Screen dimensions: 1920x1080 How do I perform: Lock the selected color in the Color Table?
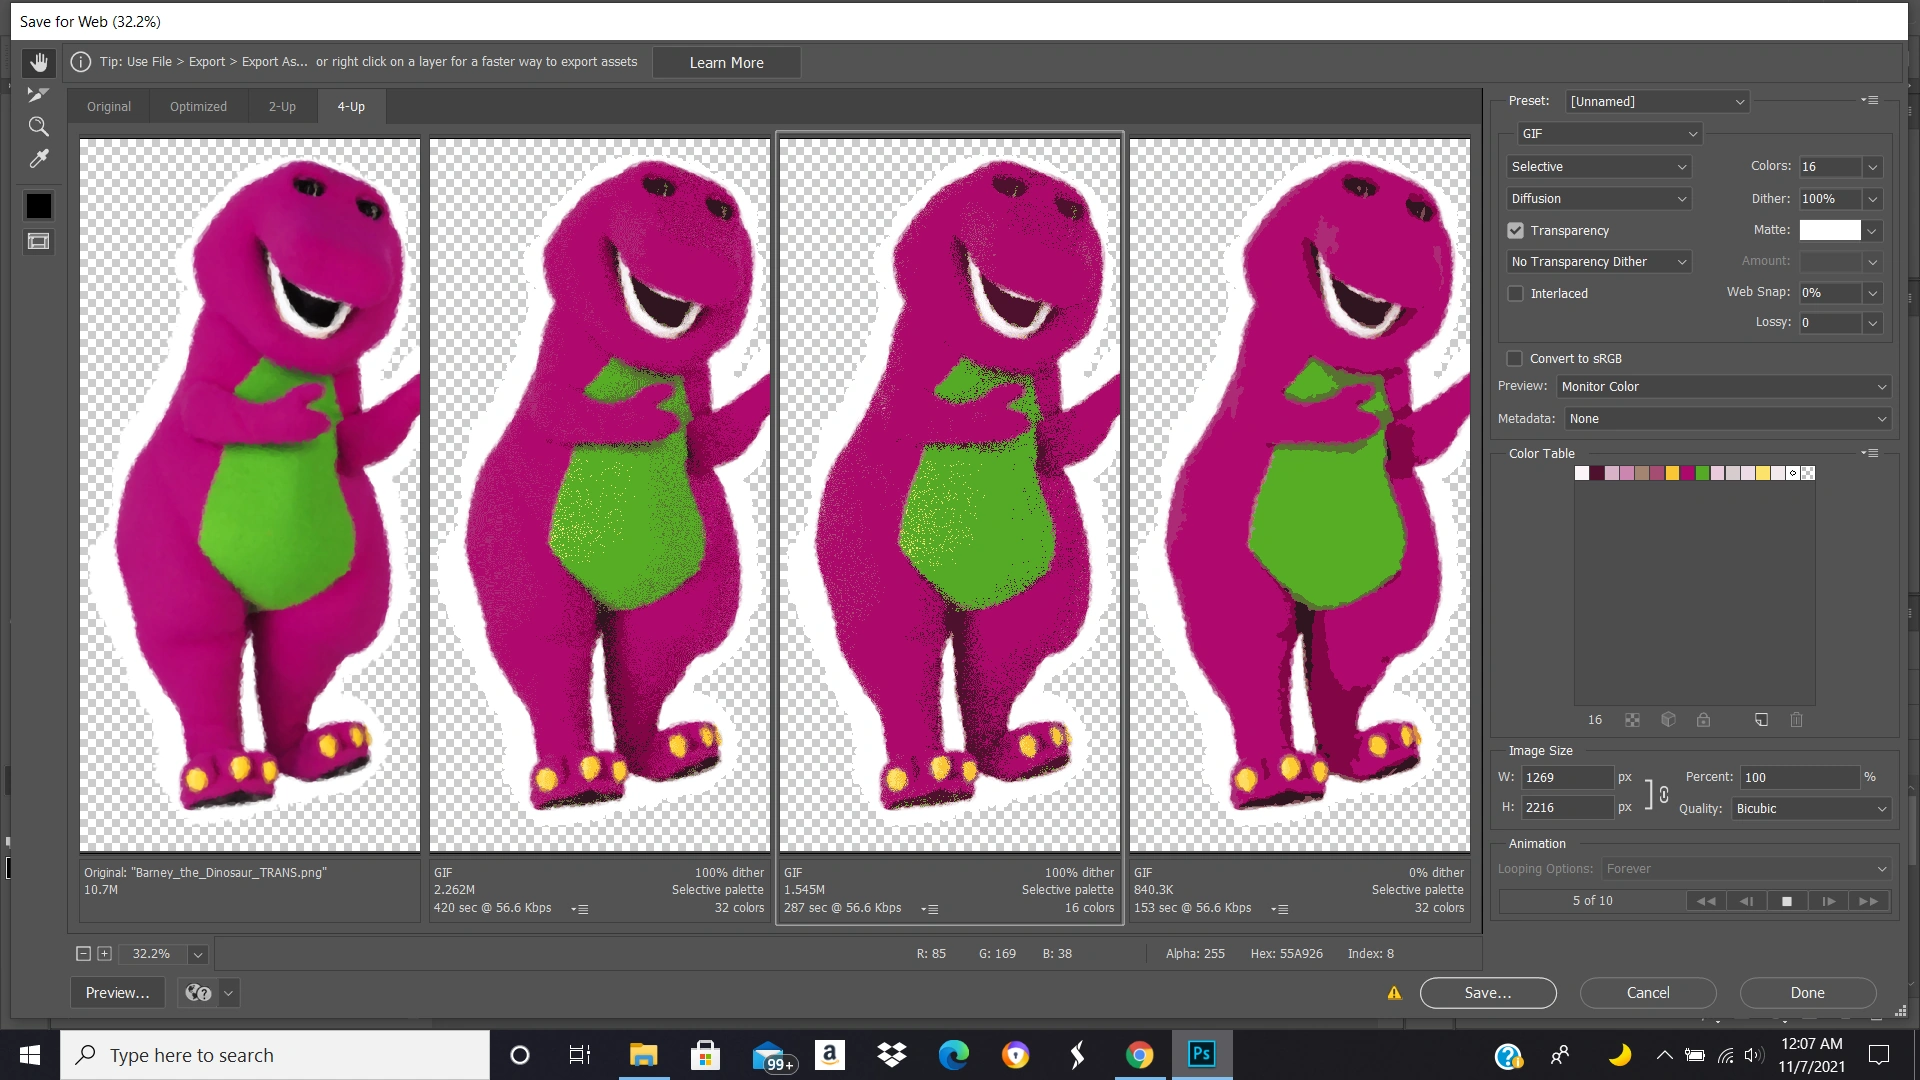pyautogui.click(x=1704, y=720)
